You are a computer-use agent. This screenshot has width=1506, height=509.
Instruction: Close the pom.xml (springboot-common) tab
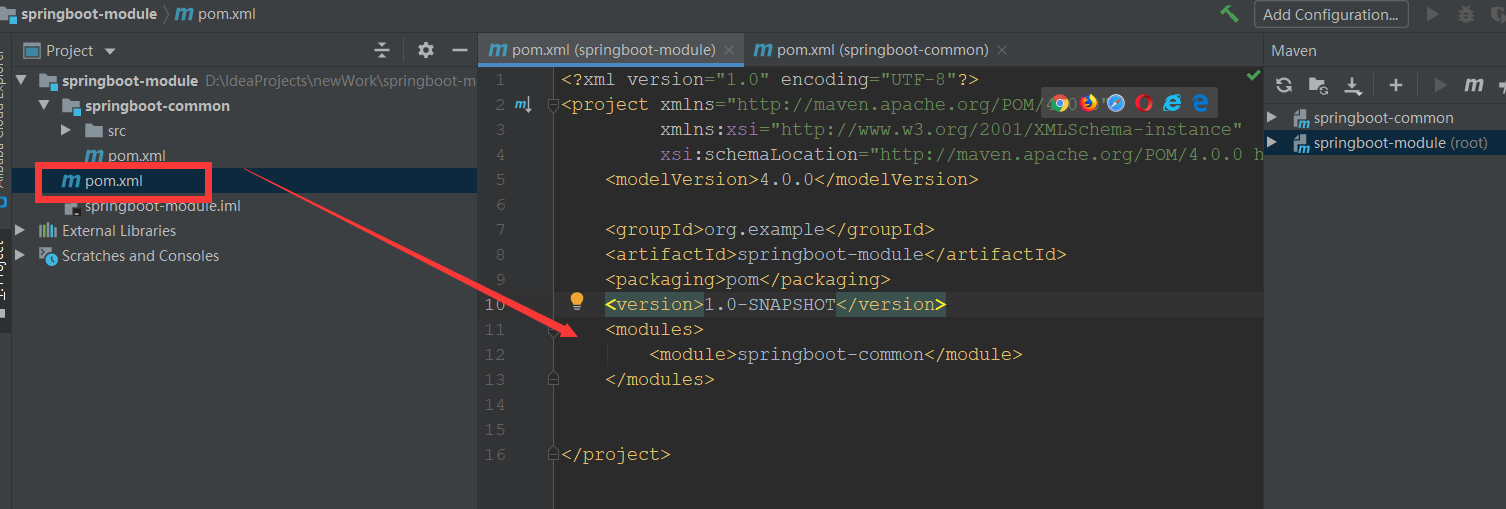(1002, 50)
